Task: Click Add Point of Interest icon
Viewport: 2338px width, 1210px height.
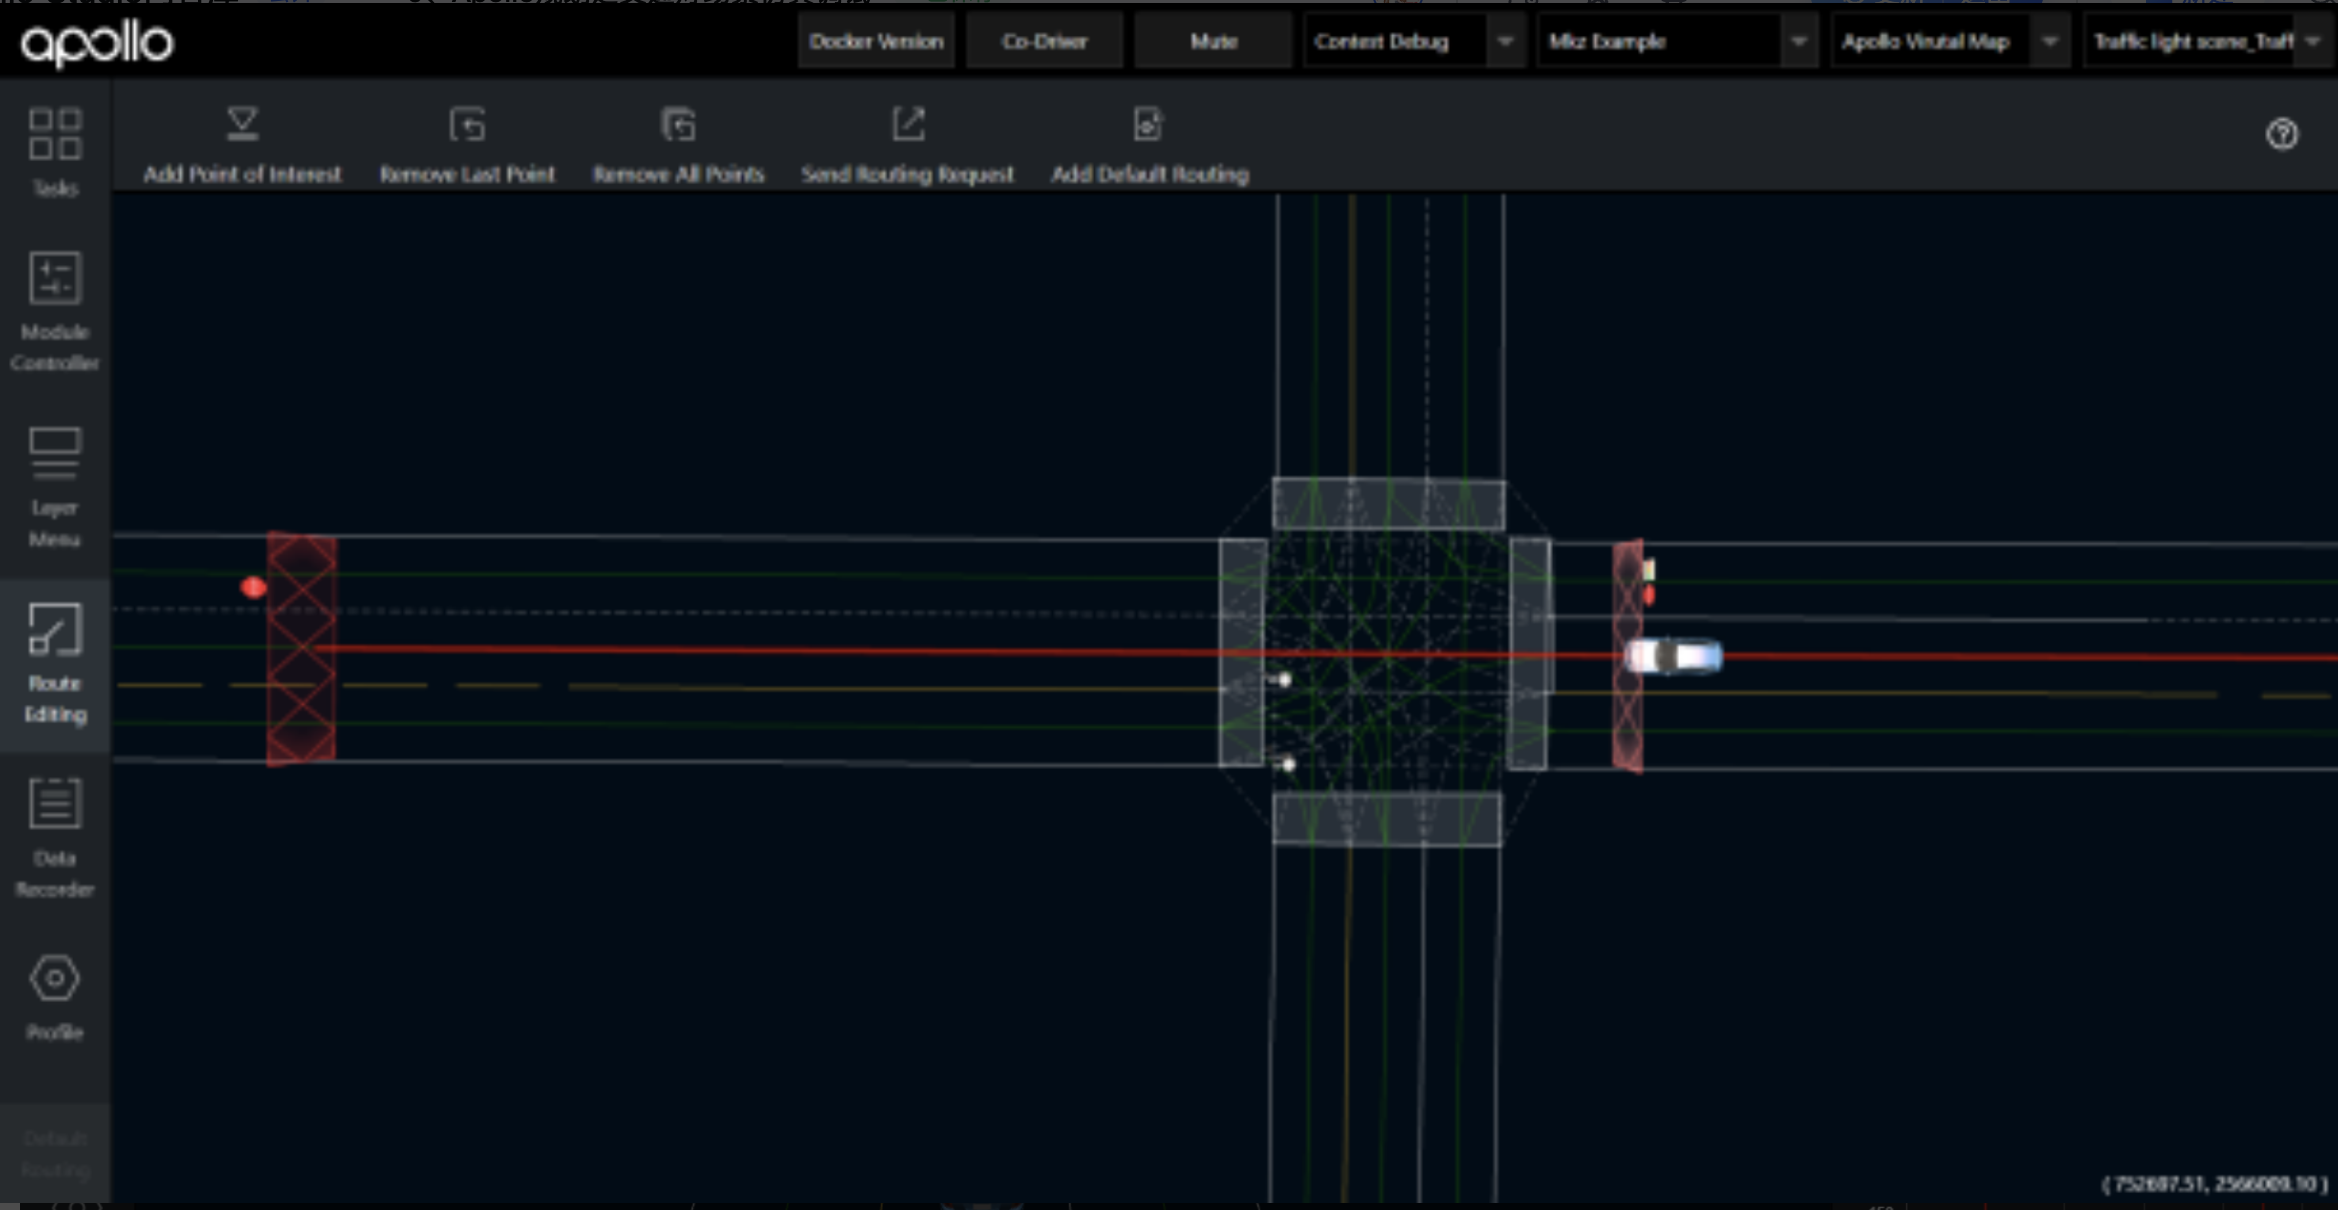Action: [x=242, y=126]
